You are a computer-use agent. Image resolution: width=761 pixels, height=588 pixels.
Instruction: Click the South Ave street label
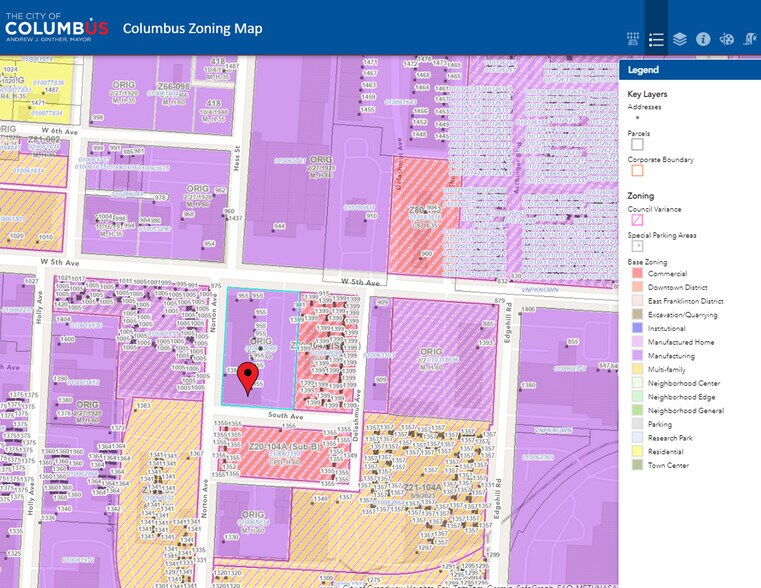tap(285, 415)
